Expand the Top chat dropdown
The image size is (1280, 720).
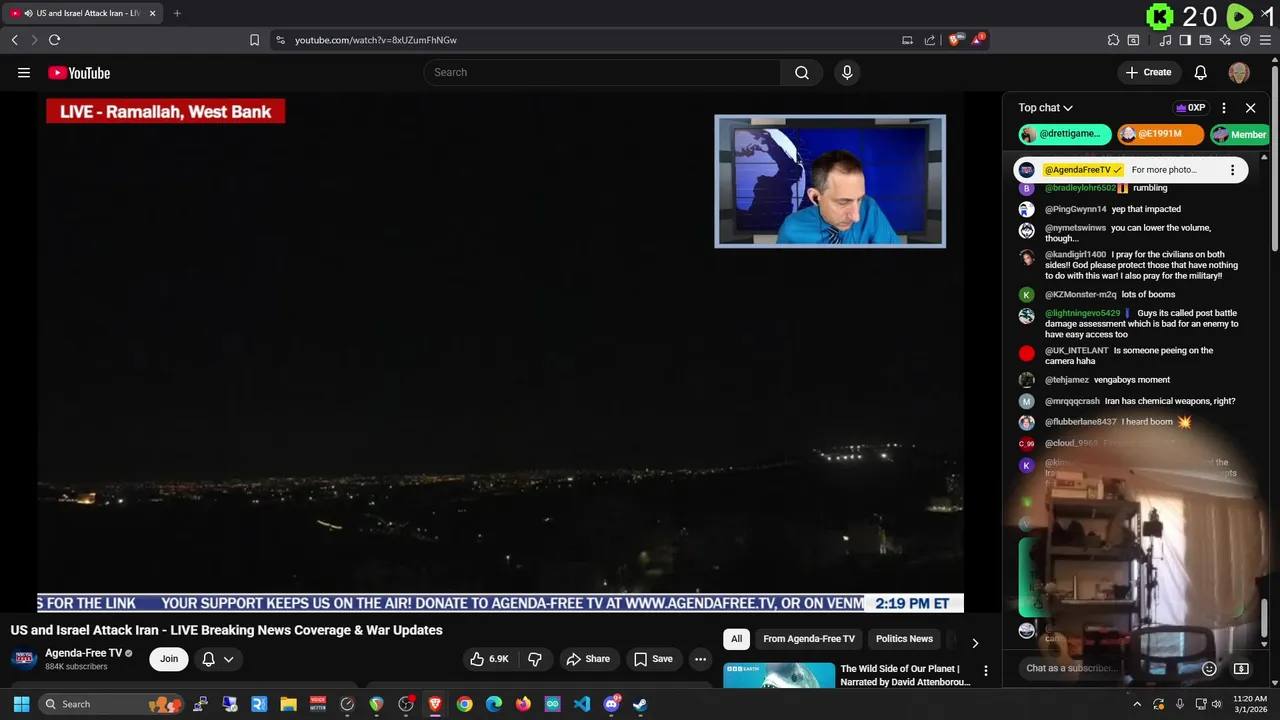tap(1045, 108)
